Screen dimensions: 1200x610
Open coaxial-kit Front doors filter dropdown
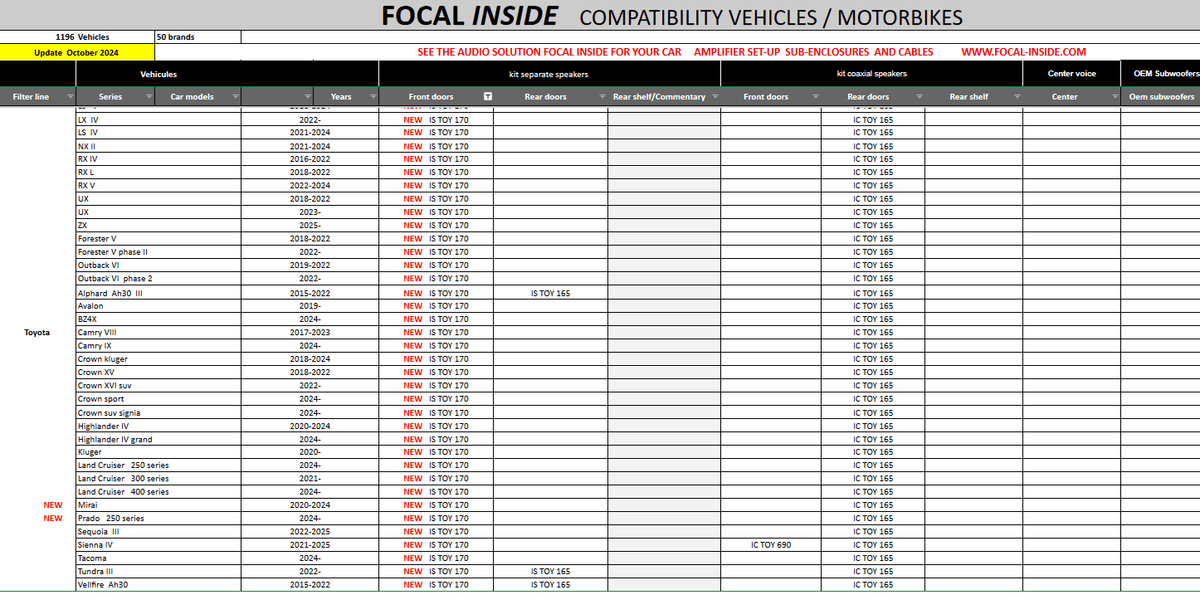(815, 97)
